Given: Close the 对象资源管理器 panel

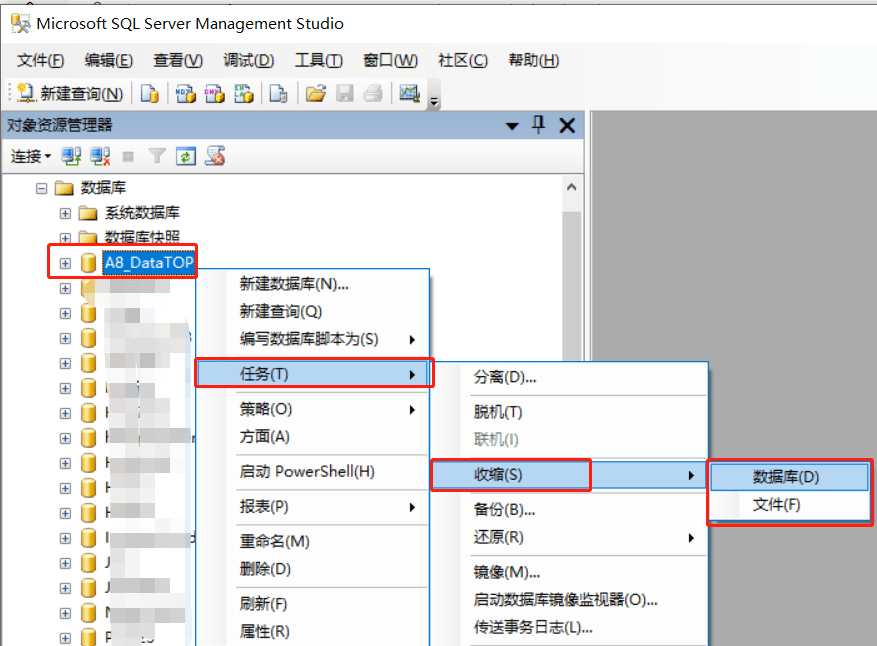Looking at the screenshot, I should point(567,125).
